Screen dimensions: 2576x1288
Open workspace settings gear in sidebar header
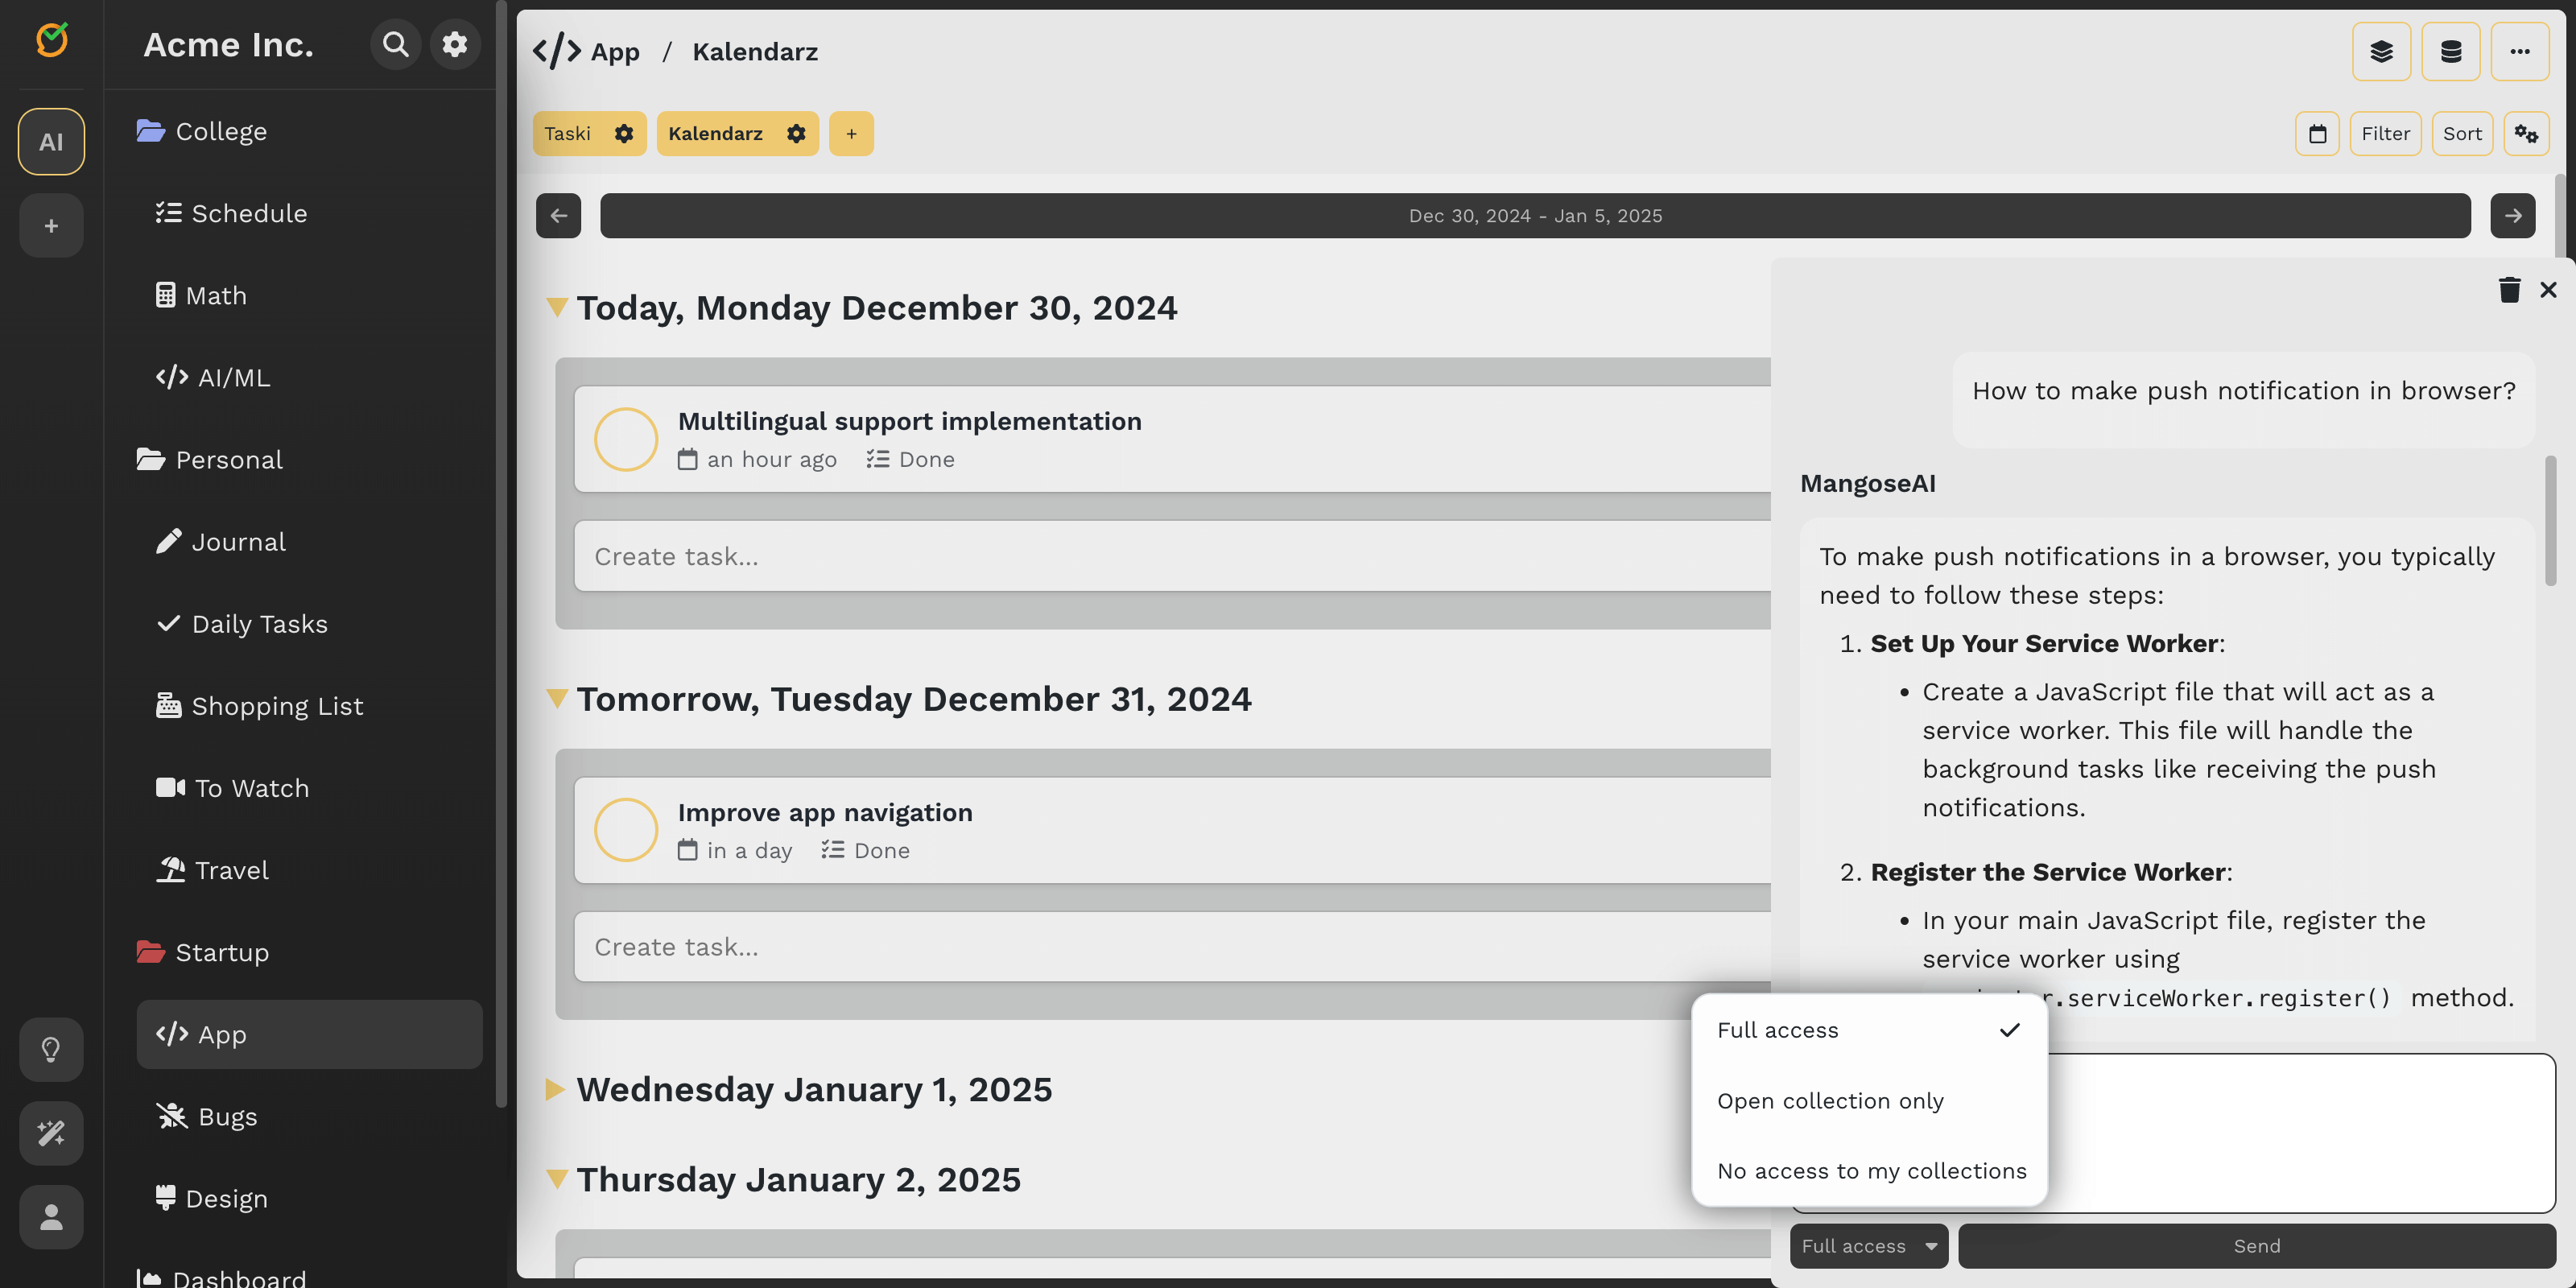click(x=455, y=44)
